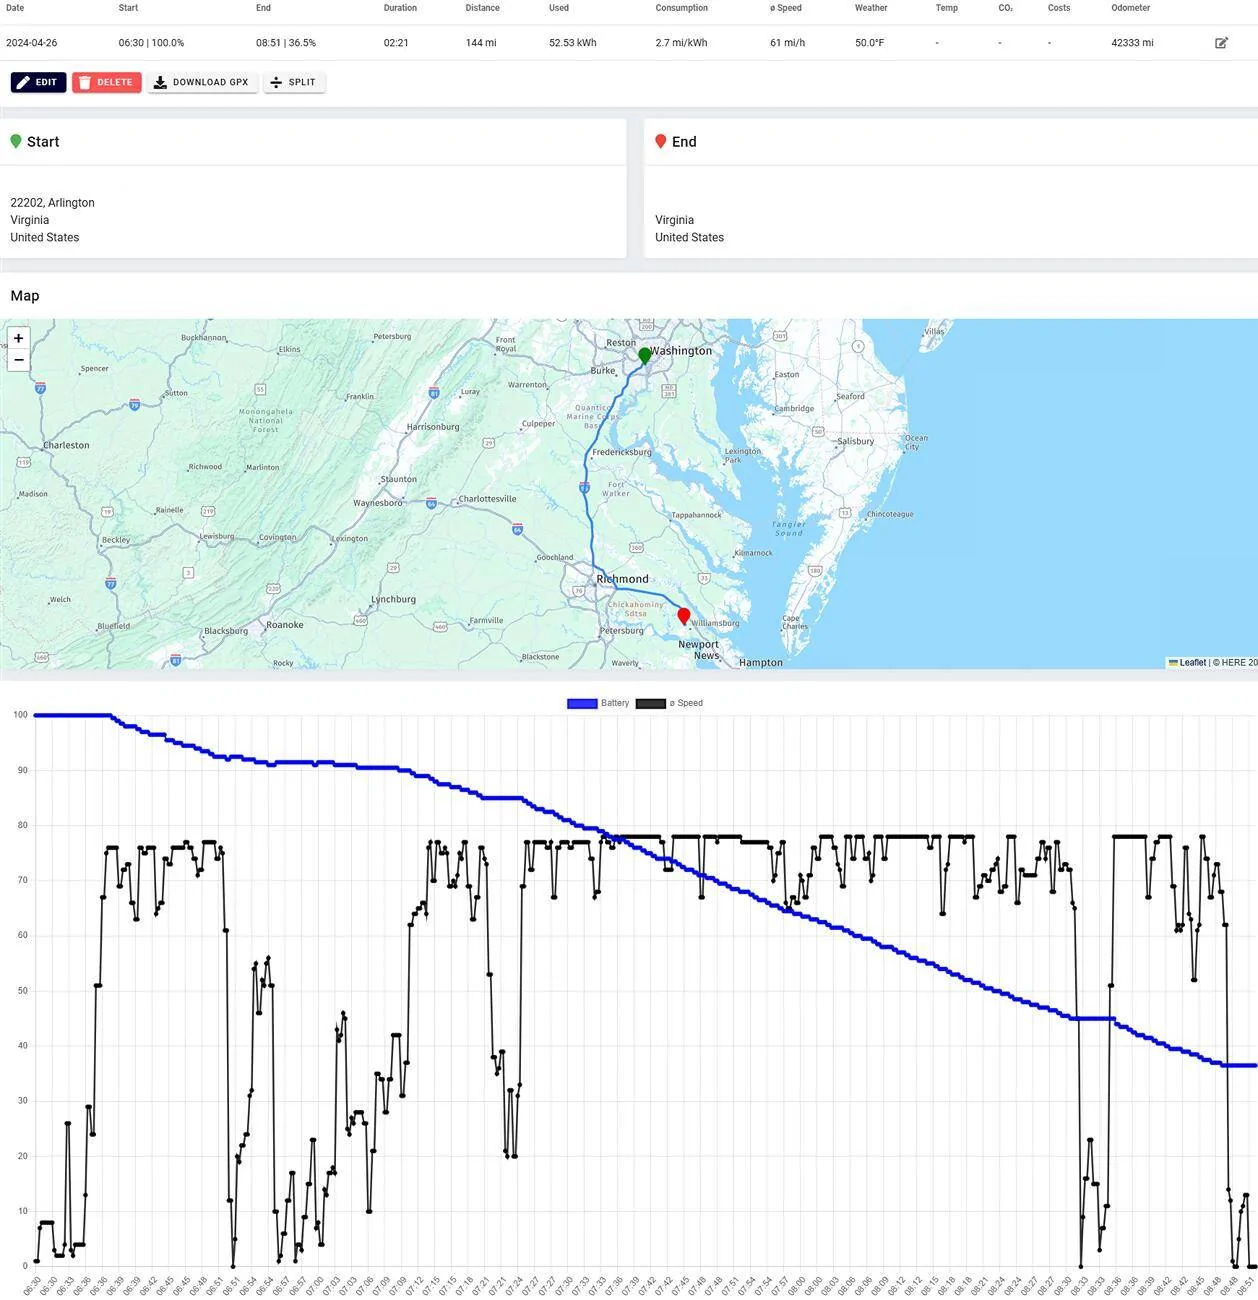Click the 02:21 duration value
1258x1300 pixels.
point(396,43)
